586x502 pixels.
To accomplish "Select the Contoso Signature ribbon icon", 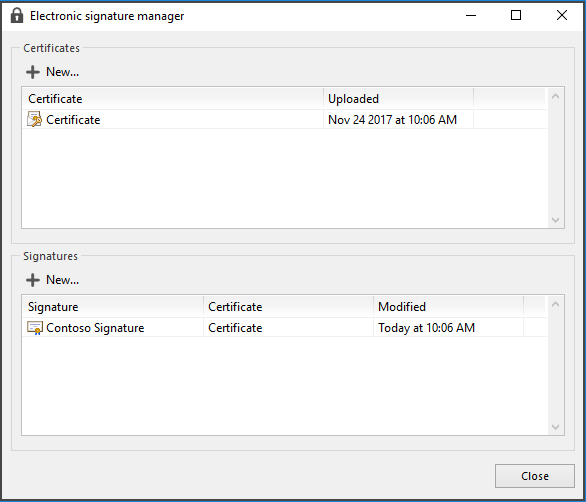I will [35, 328].
